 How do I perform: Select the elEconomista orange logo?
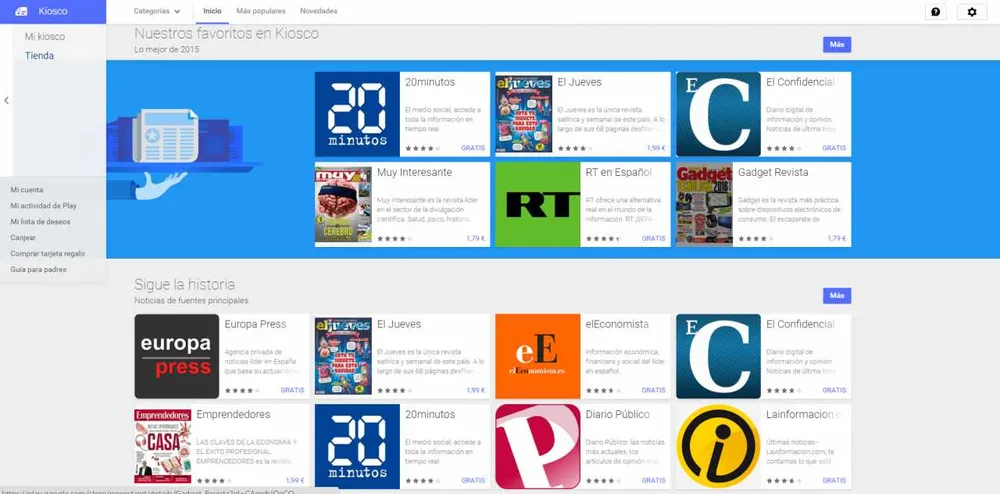[537, 356]
